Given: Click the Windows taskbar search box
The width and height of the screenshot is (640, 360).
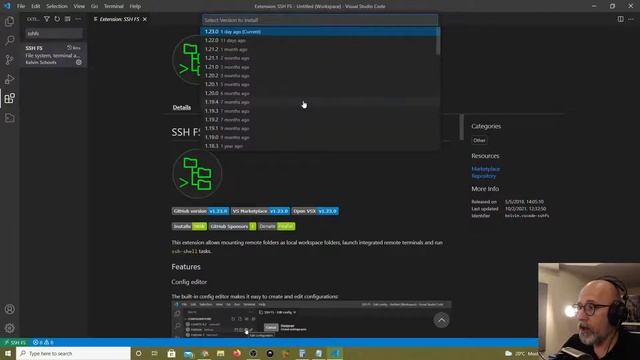Looking at the screenshot, I should coord(73,353).
